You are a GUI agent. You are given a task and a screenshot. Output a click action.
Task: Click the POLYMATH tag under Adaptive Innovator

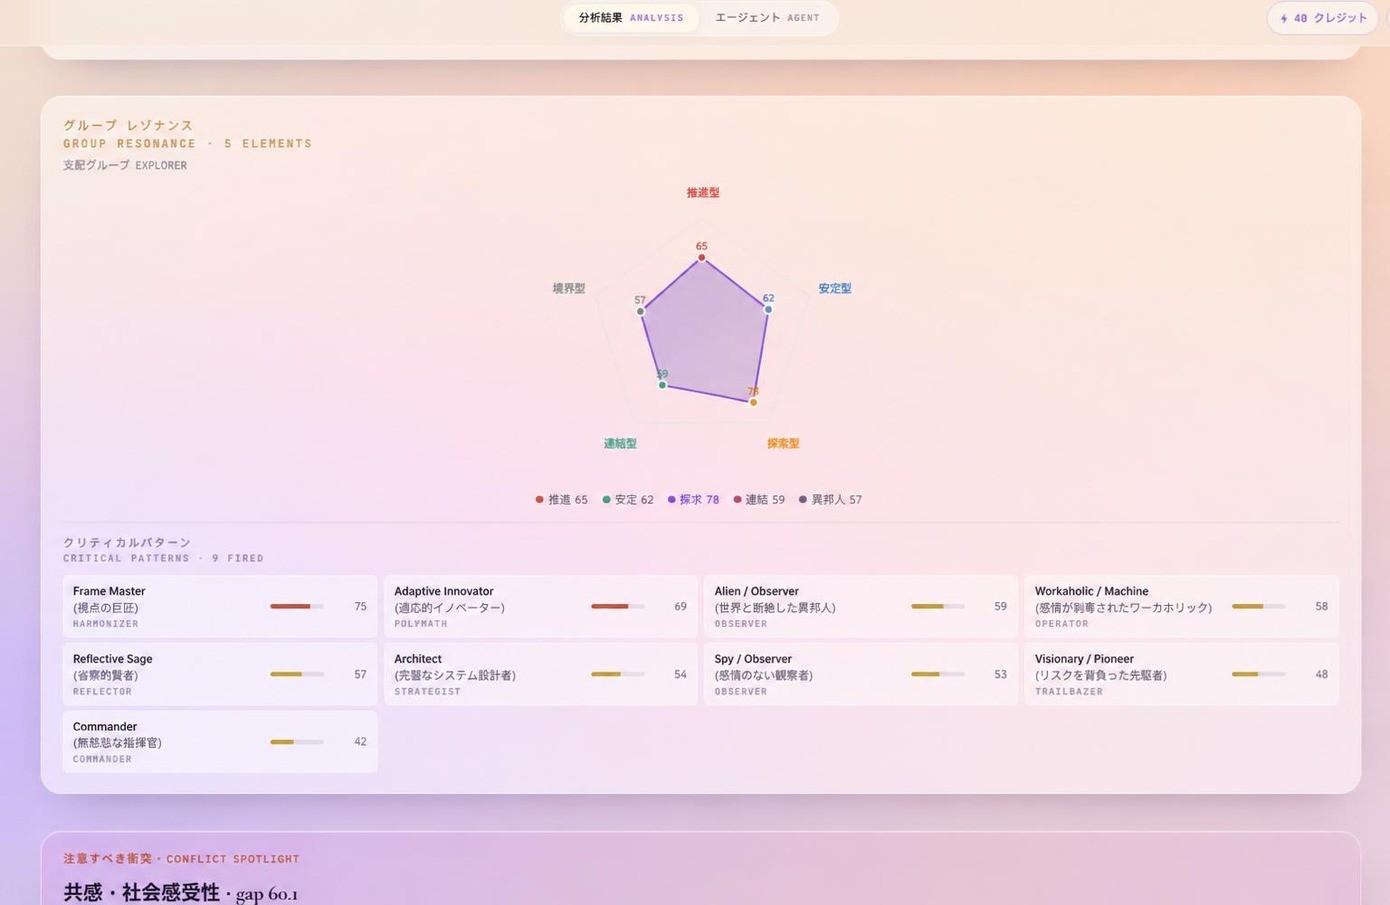coord(421,624)
